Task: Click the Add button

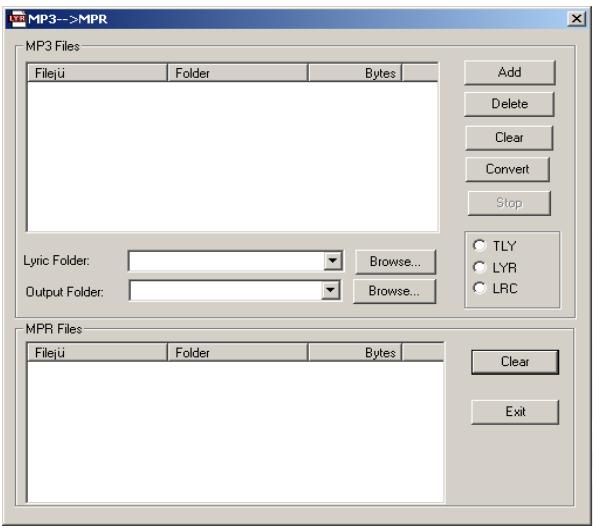Action: tap(509, 72)
